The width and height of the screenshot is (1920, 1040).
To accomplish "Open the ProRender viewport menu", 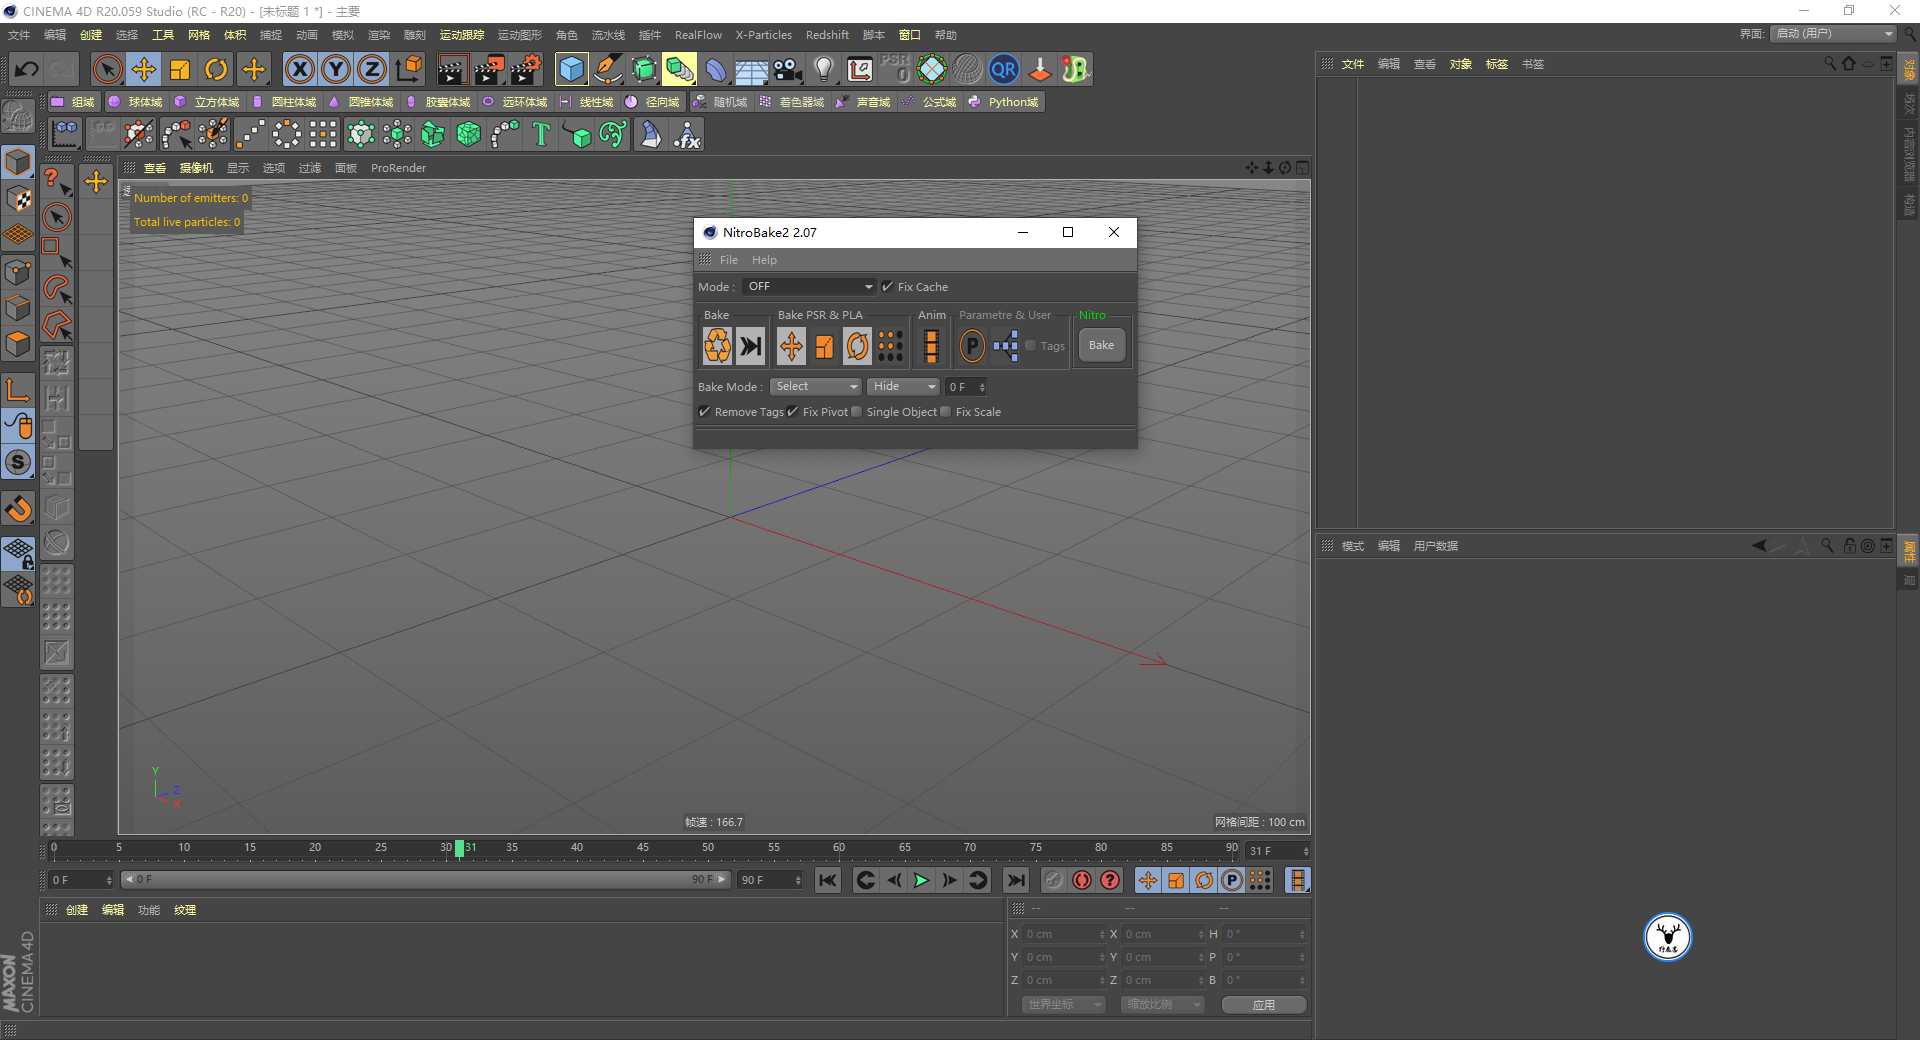I will tap(398, 168).
